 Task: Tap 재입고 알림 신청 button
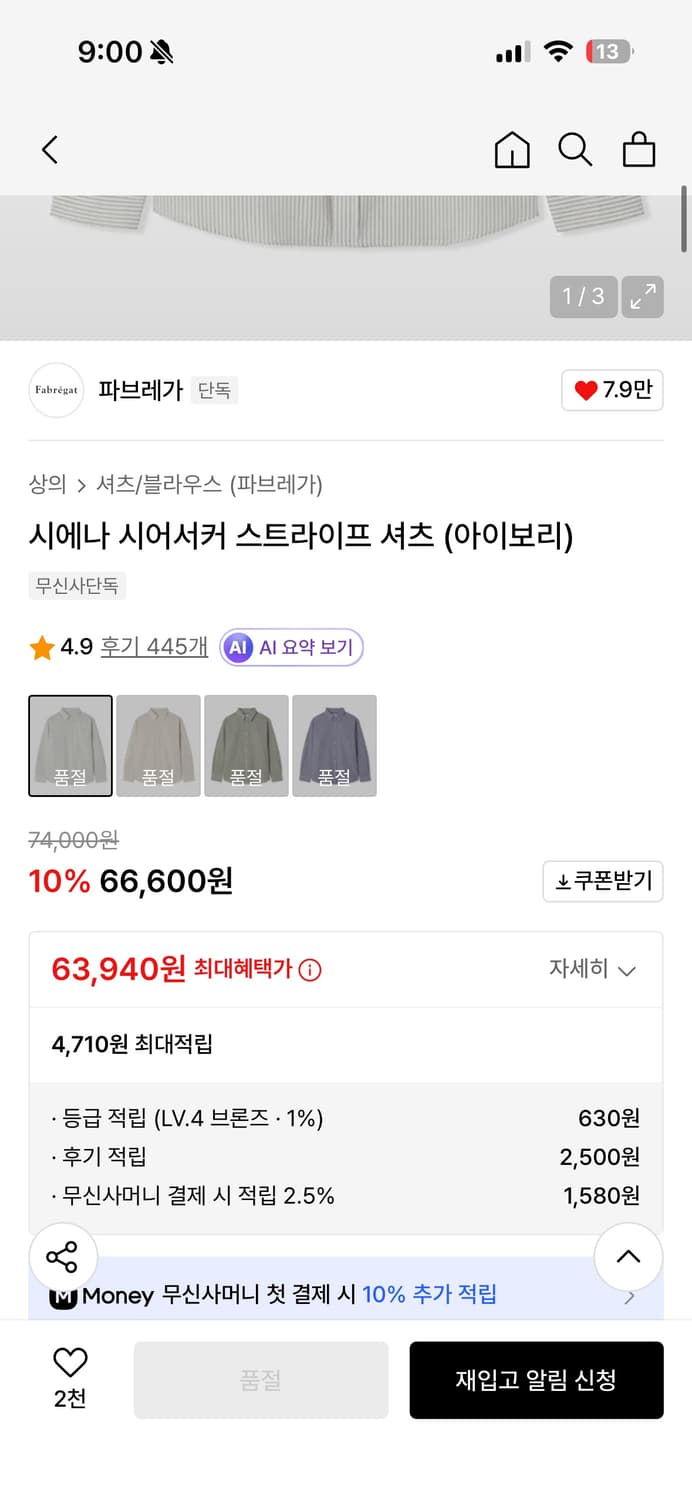pos(536,1380)
